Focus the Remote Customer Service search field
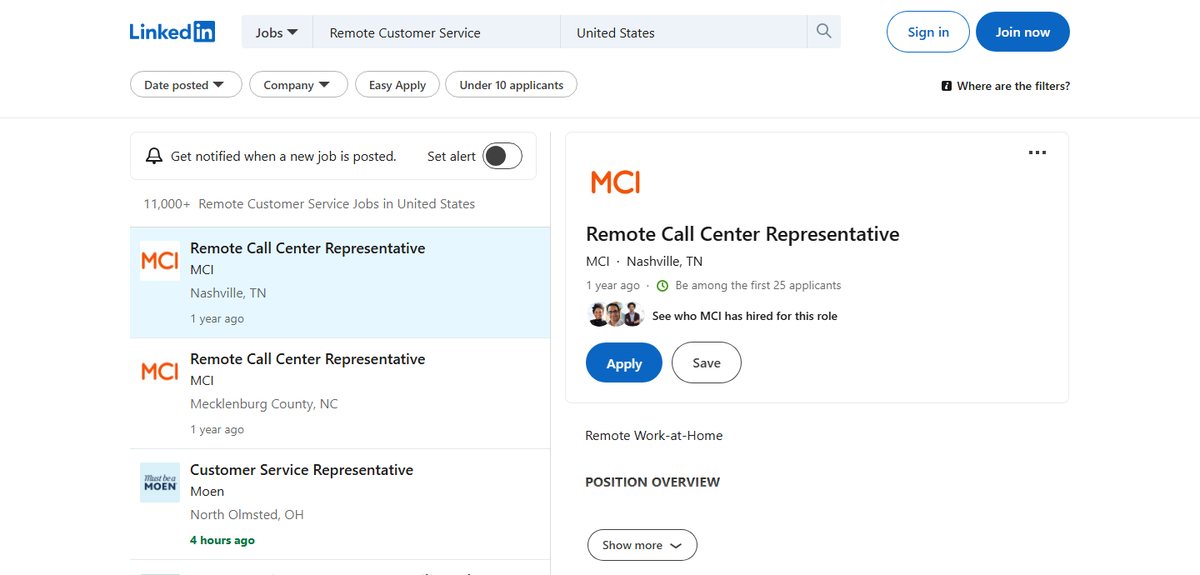Screen dimensions: 1200x575 (x=437, y=32)
